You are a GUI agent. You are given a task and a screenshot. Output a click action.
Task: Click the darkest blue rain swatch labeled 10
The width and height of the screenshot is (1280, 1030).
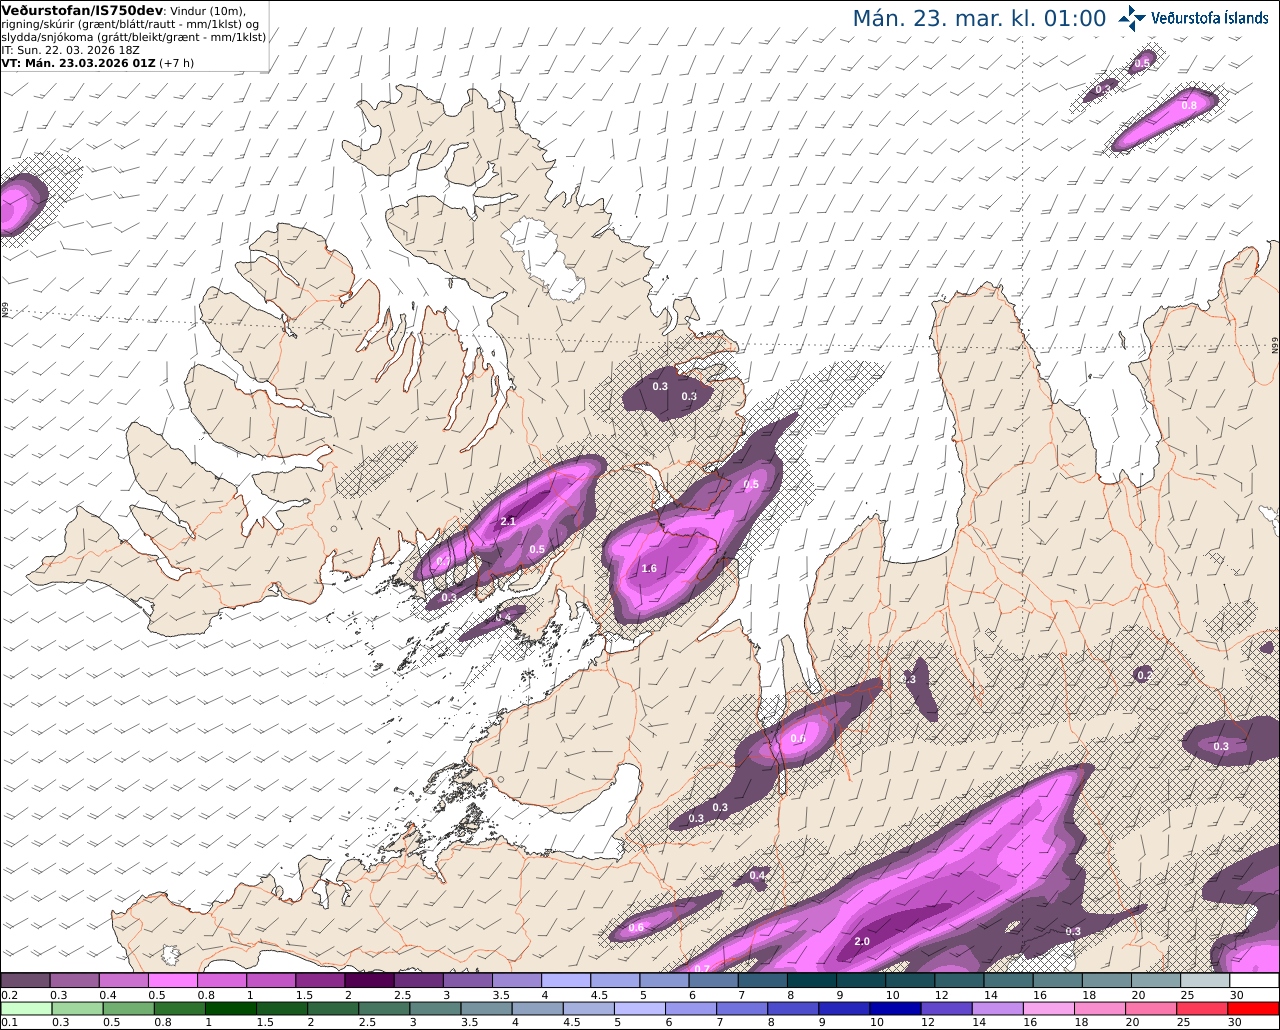(893, 1008)
